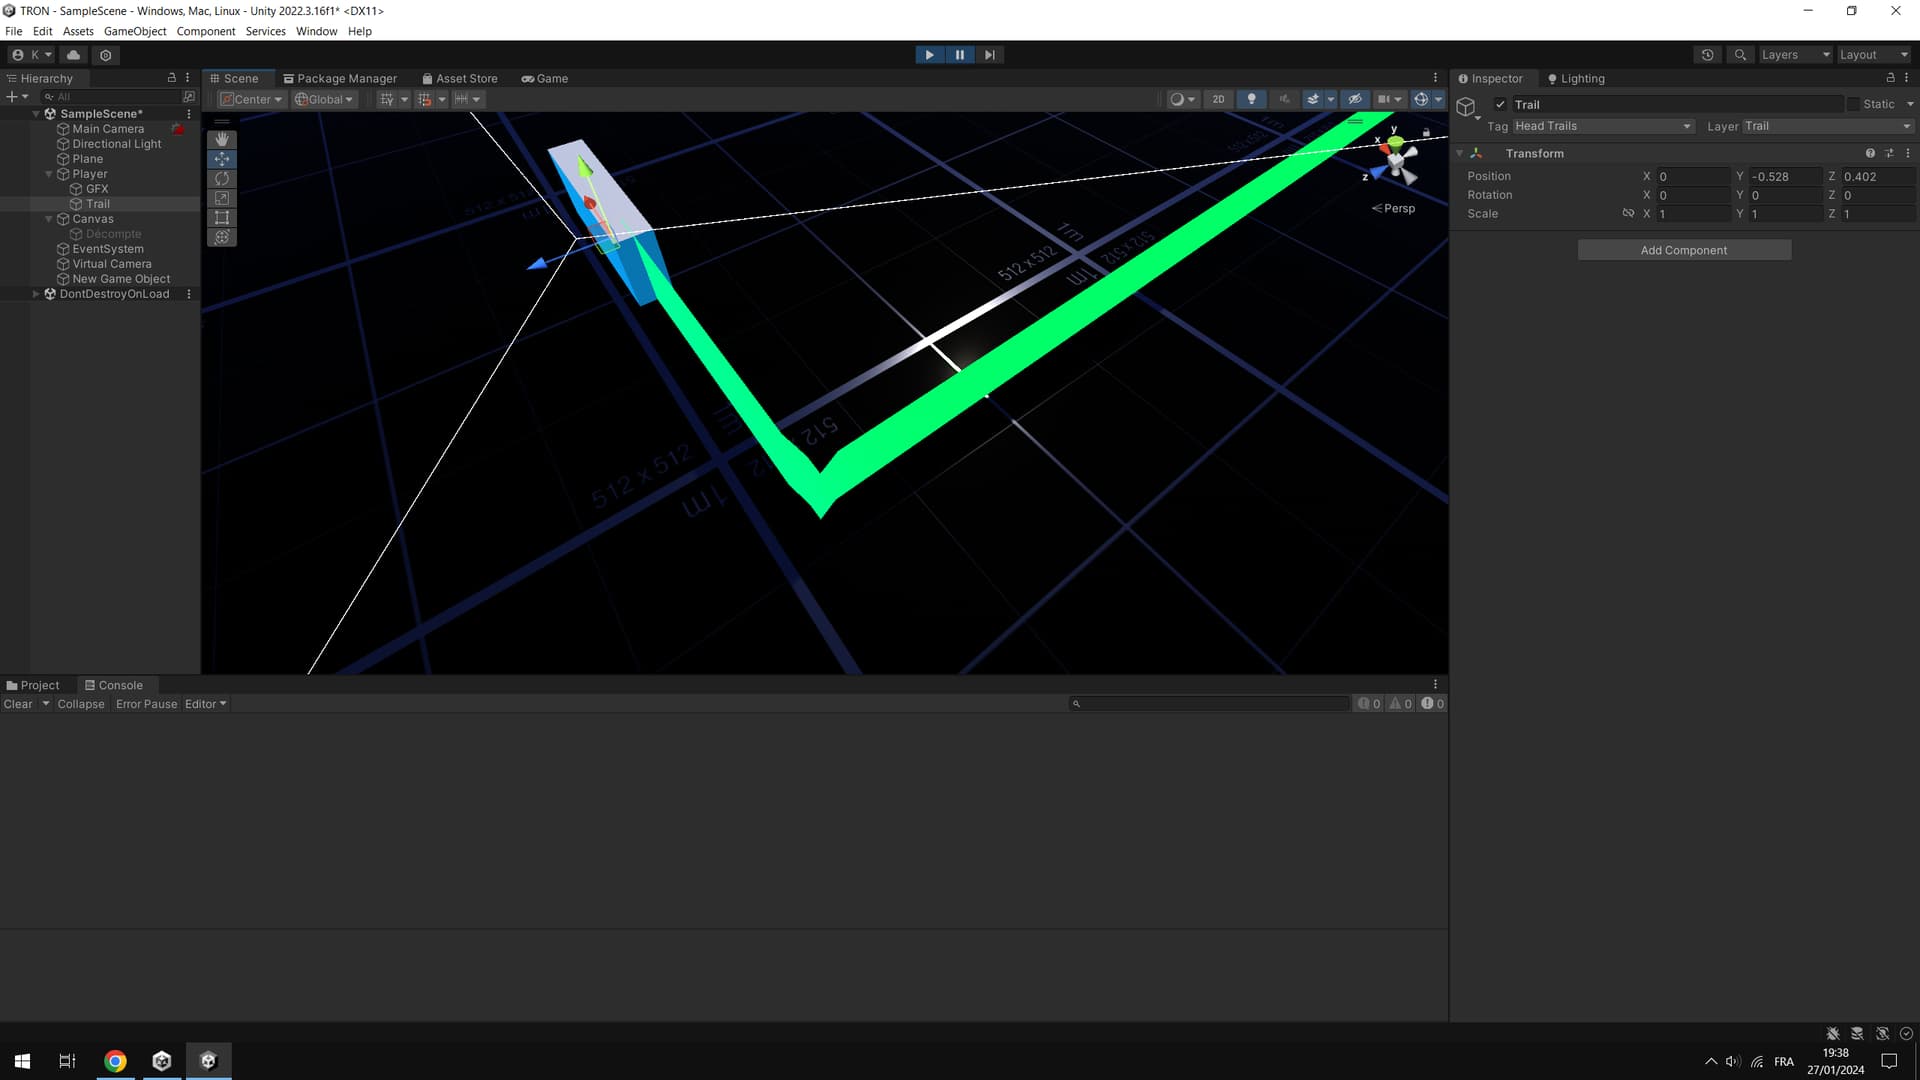Open the Tag dropdown showing Head Trails
The height and width of the screenshot is (1080, 1920).
pyautogui.click(x=1602, y=126)
